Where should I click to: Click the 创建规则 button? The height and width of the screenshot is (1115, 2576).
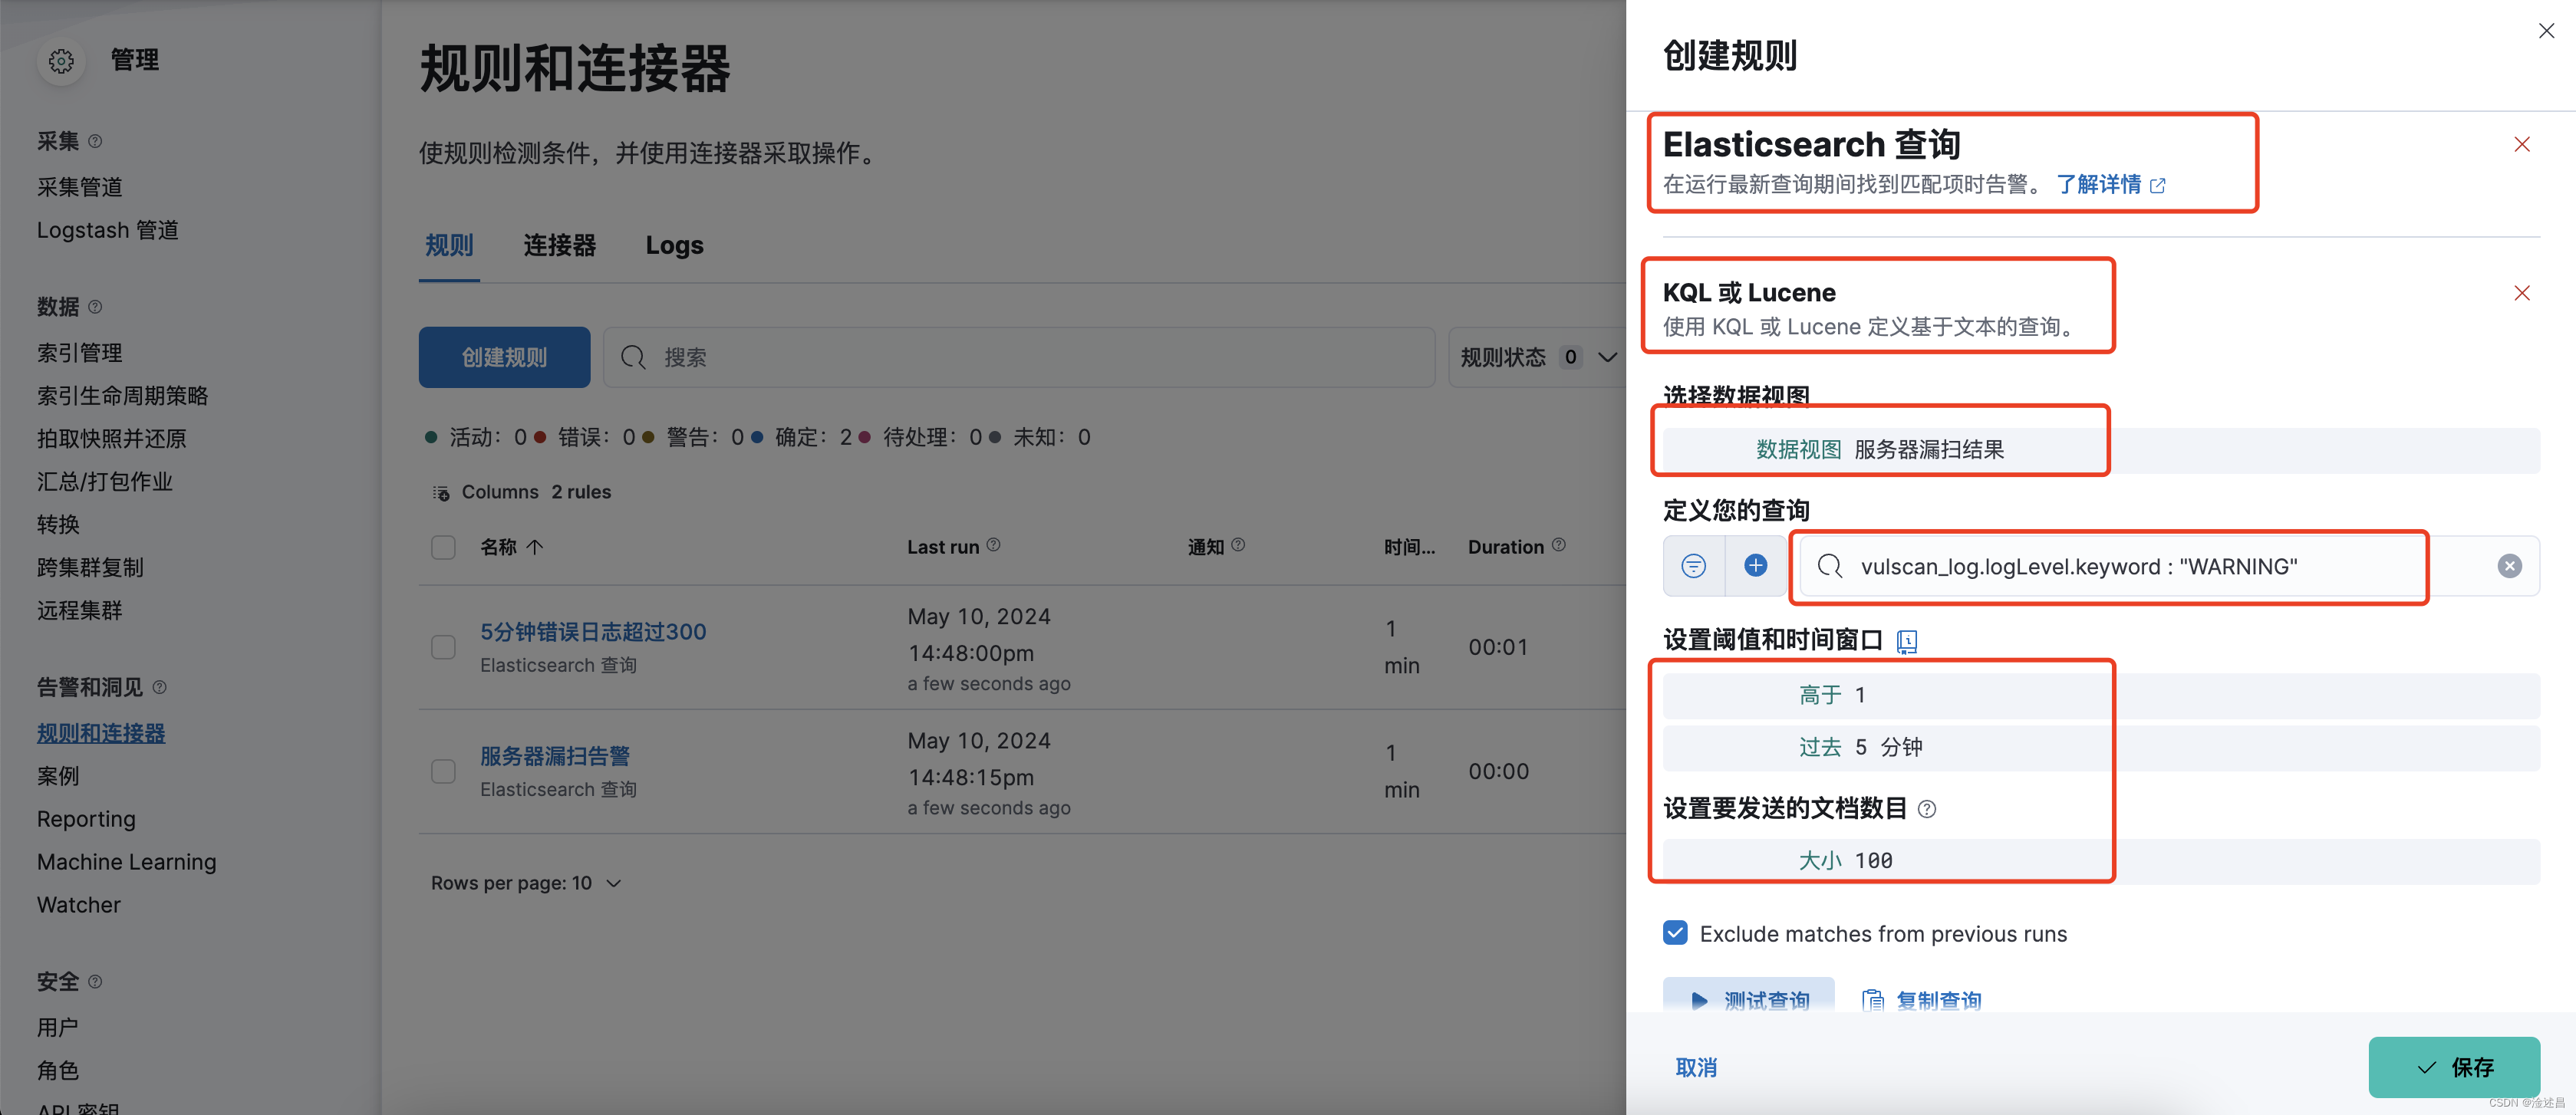[504, 357]
